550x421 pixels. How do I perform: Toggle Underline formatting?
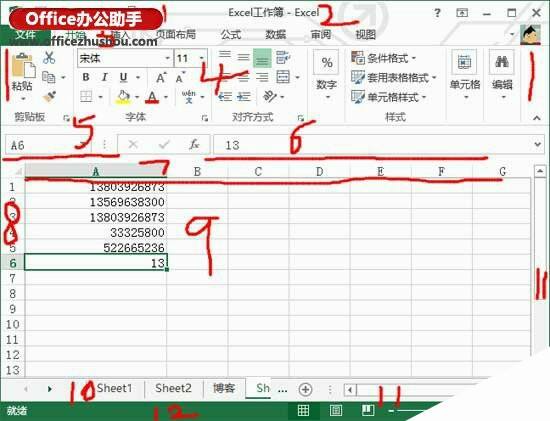coord(123,77)
